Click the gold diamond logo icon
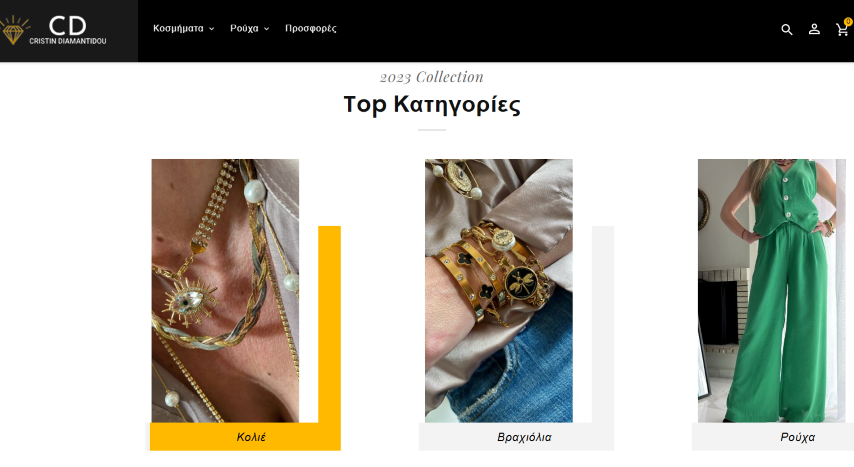The width and height of the screenshot is (854, 467). (x=13, y=31)
